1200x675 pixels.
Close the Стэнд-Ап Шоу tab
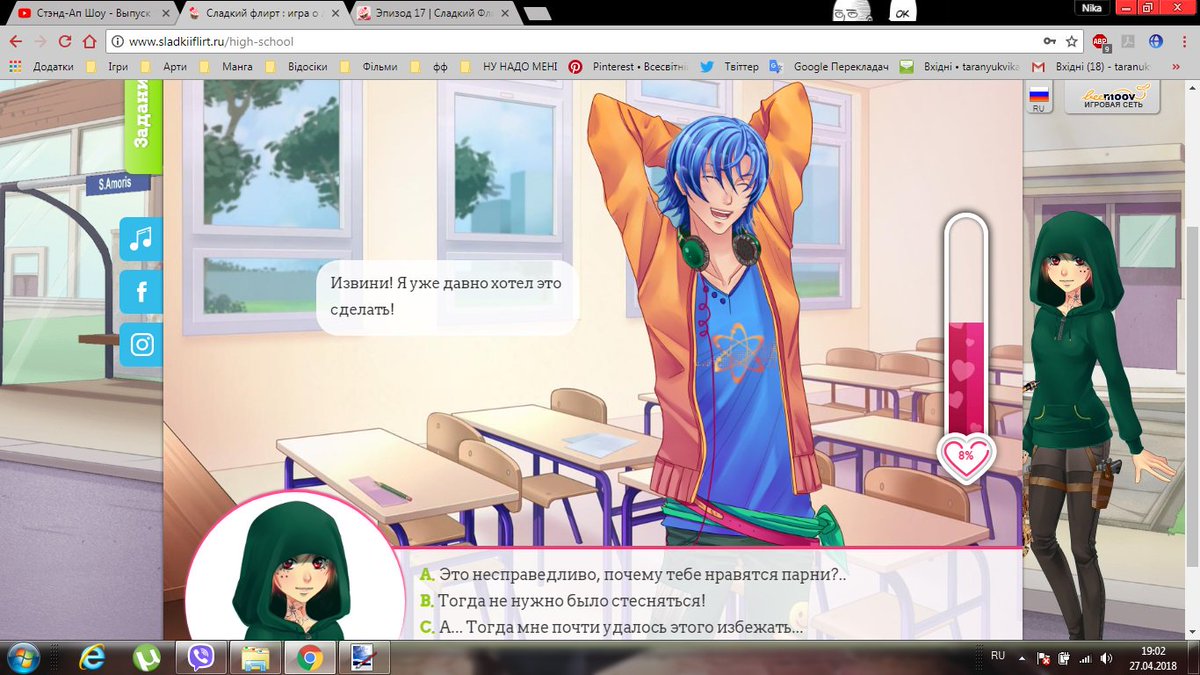tap(167, 13)
